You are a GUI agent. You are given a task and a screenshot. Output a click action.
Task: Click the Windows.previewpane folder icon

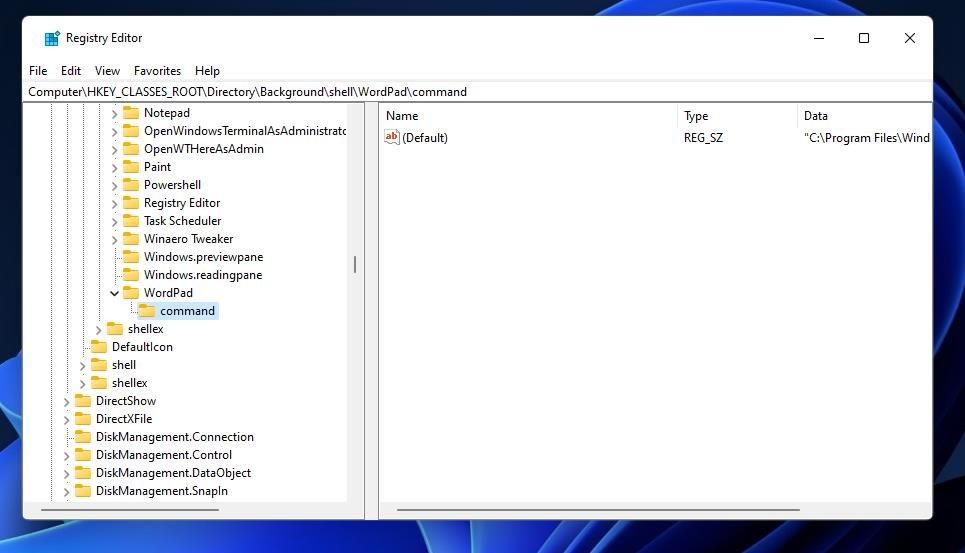[x=130, y=257]
